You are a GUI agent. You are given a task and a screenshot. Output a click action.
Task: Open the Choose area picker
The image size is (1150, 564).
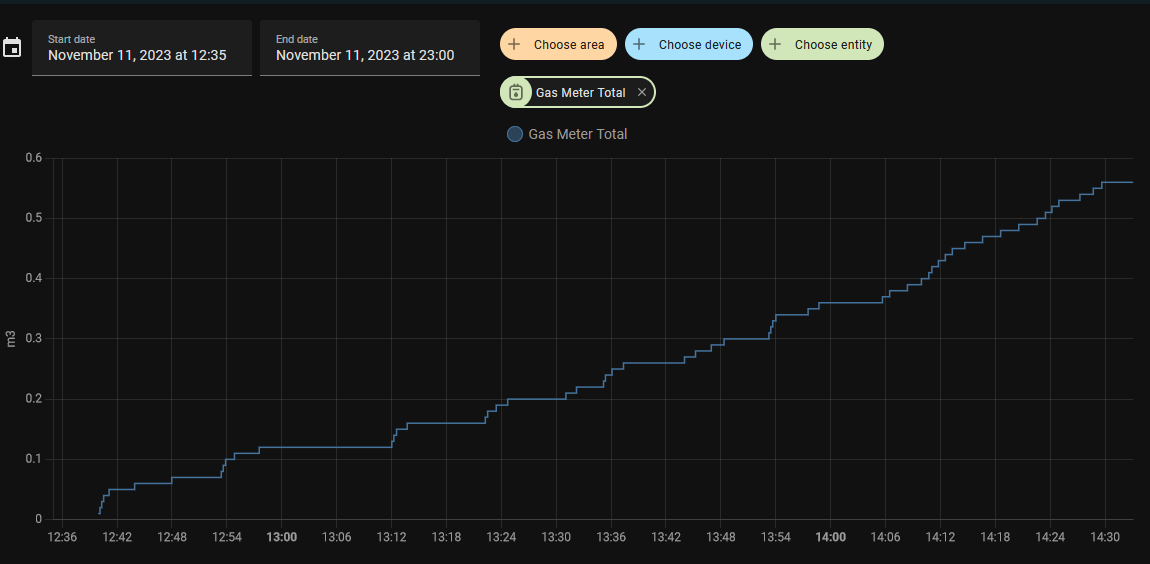(568, 45)
